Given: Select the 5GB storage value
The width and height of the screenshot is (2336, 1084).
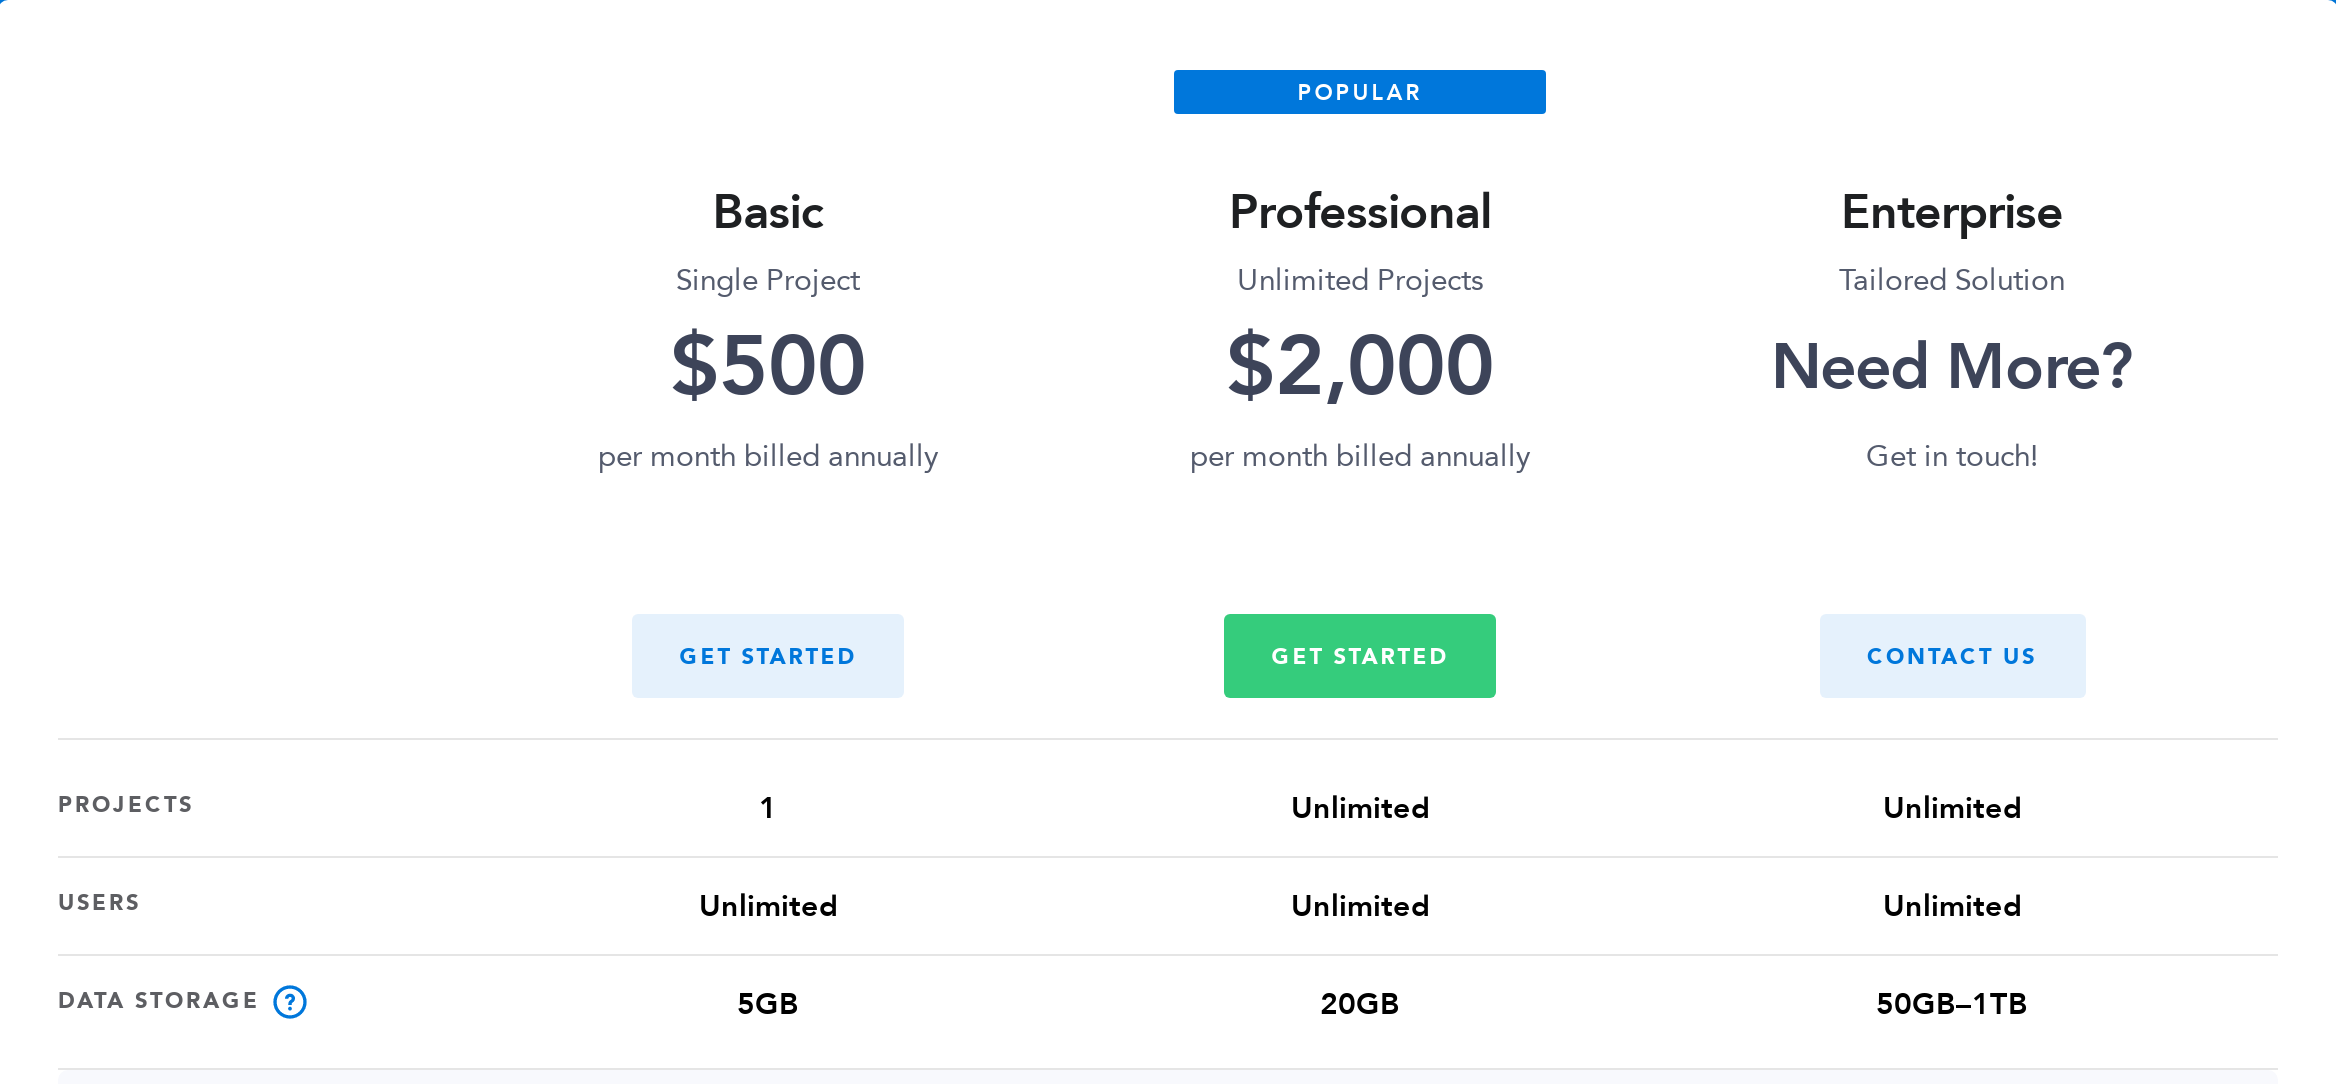Looking at the screenshot, I should tap(768, 1004).
